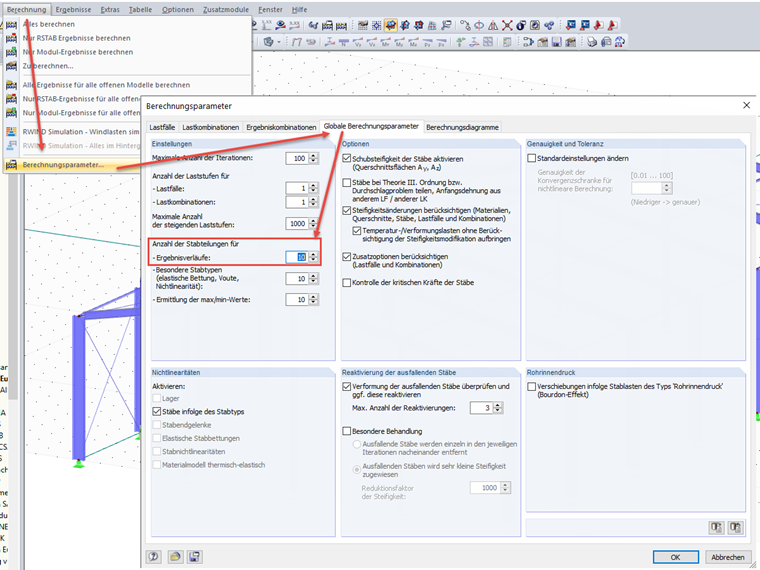Click icon beside RWIND Simulation Windlasten entry
Screen dimensions: 760x570
[11, 132]
